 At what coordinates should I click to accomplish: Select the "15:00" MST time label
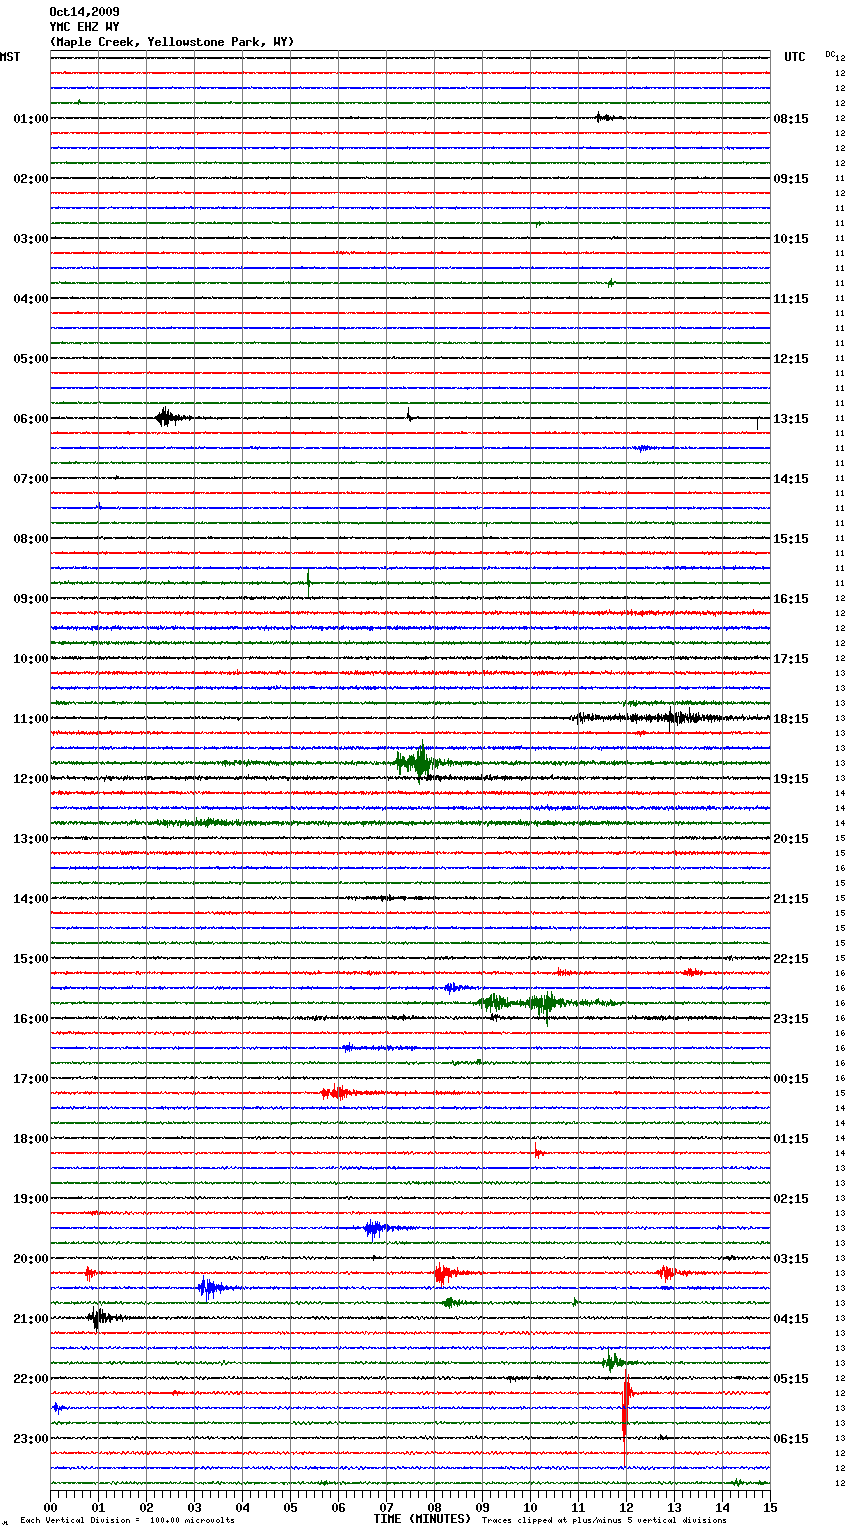coord(31,959)
